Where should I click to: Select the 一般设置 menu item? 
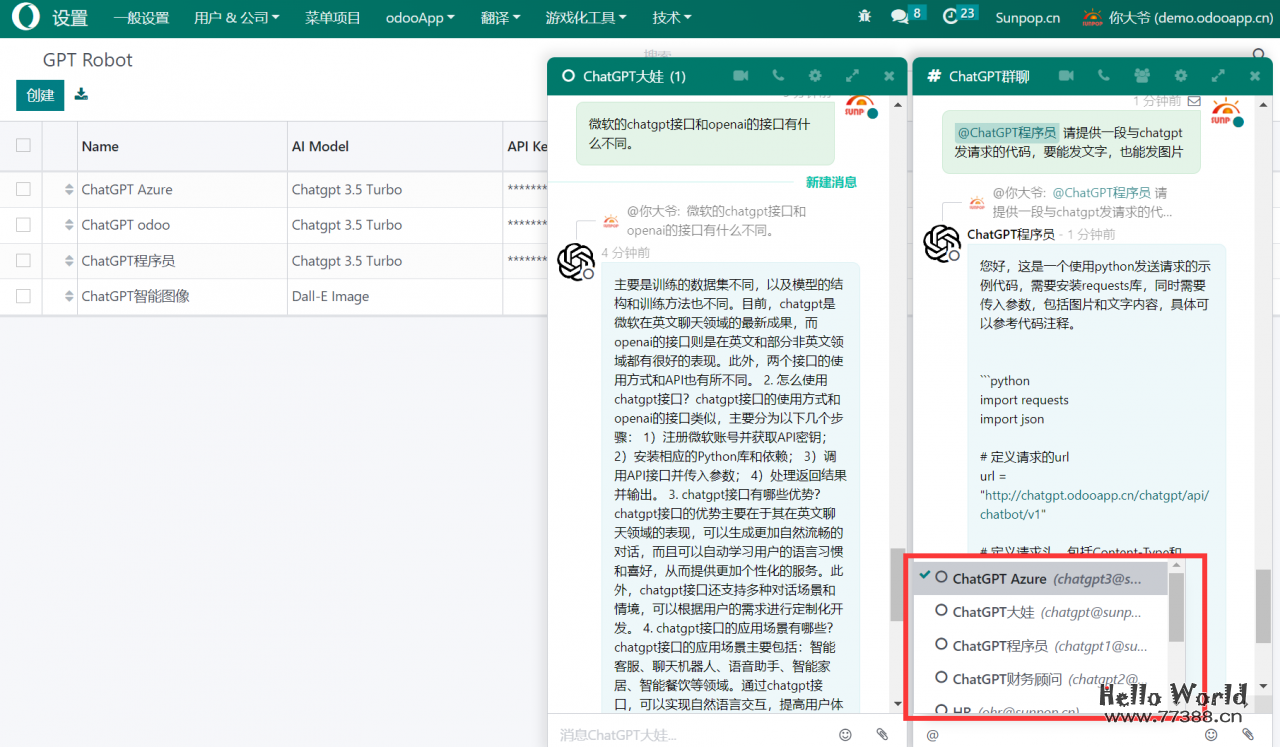click(x=141, y=17)
